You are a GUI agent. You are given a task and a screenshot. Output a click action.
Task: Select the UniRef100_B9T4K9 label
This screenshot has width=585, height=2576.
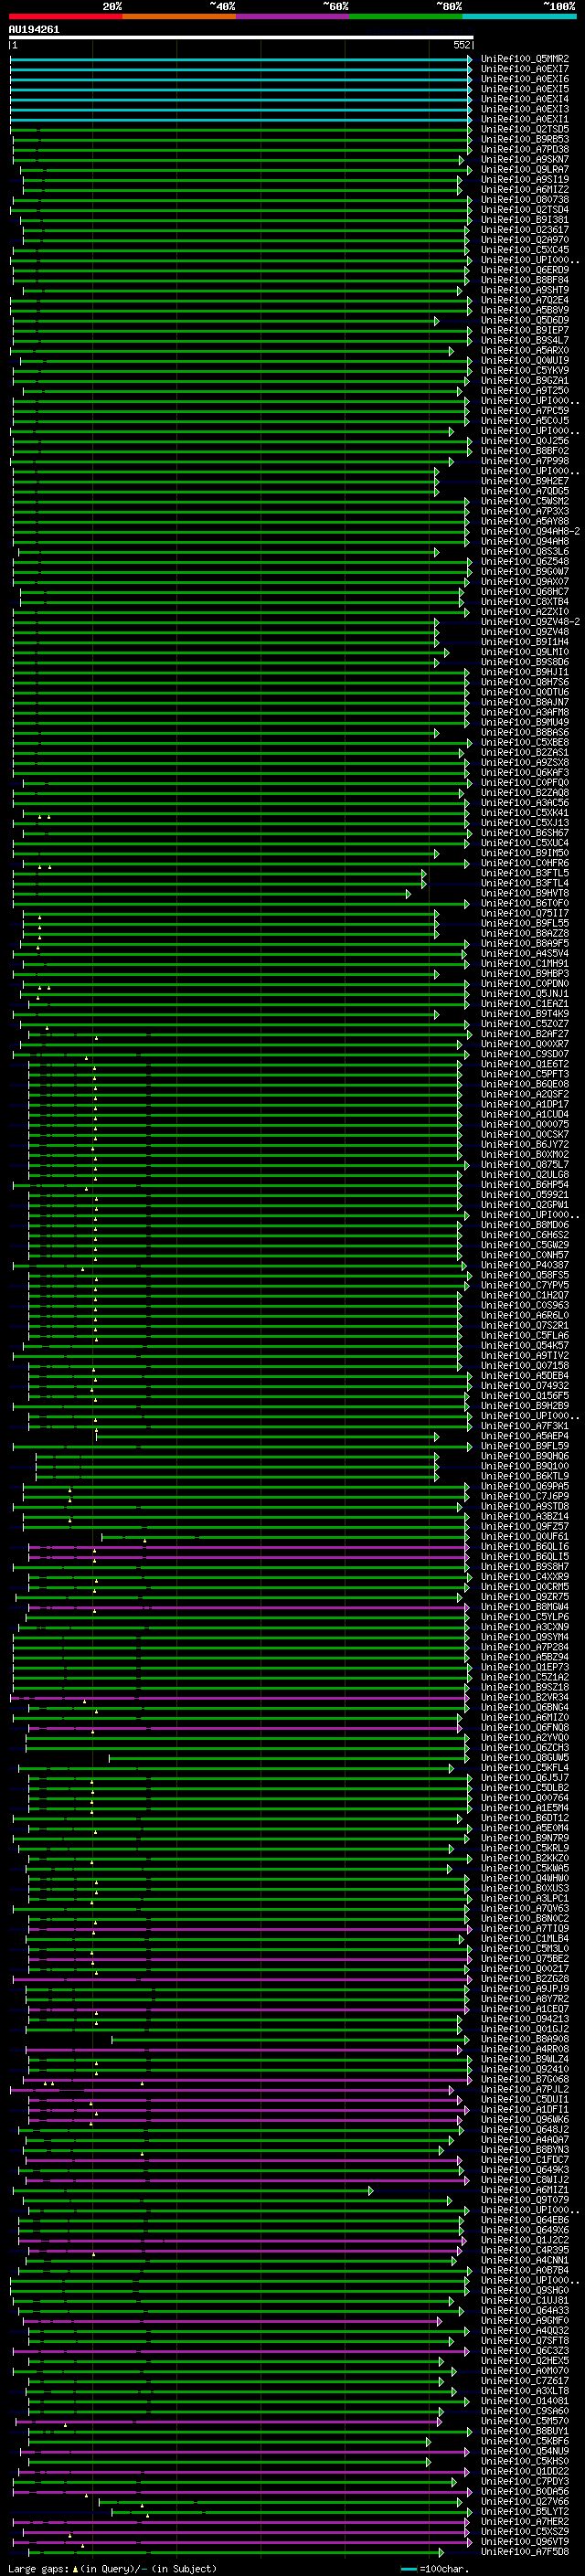[x=525, y=1014]
